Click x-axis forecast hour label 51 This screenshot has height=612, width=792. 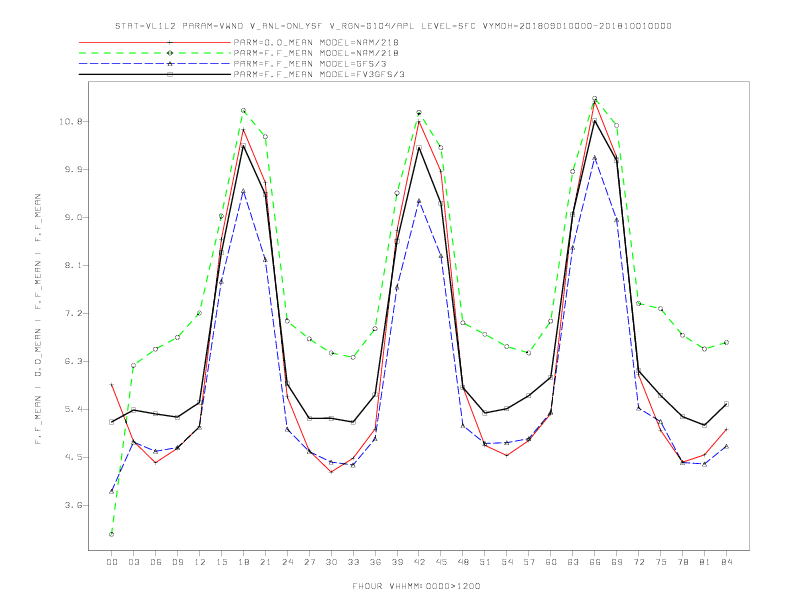(485, 562)
